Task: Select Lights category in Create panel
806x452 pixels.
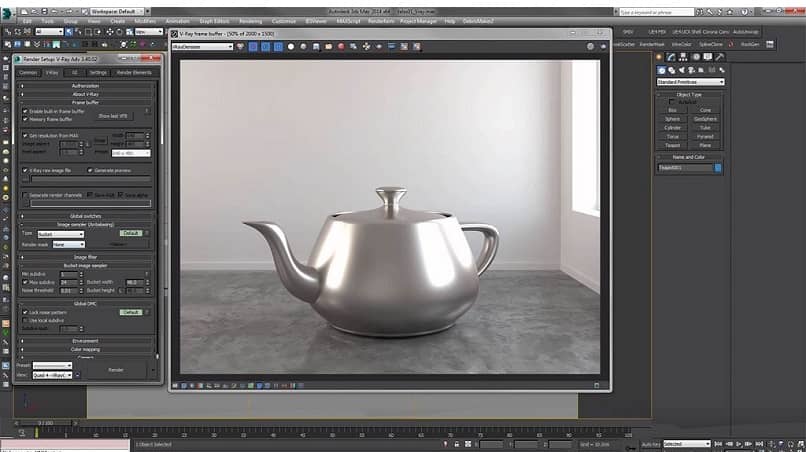Action: 681,70
